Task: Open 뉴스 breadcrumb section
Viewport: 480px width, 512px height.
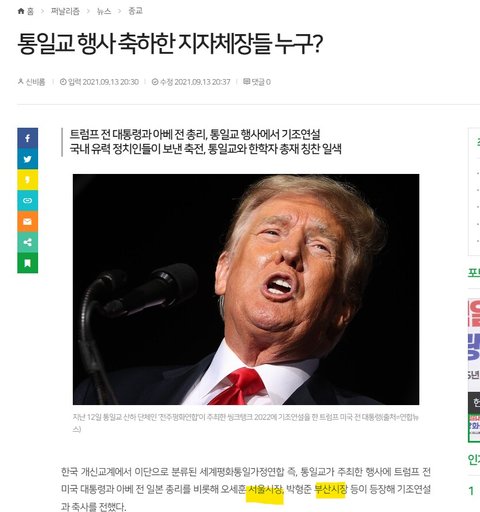Action: [104, 11]
